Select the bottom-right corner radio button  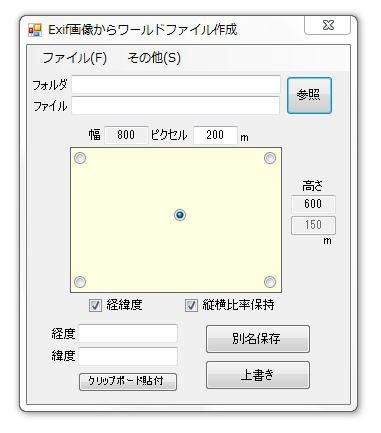coord(270,282)
